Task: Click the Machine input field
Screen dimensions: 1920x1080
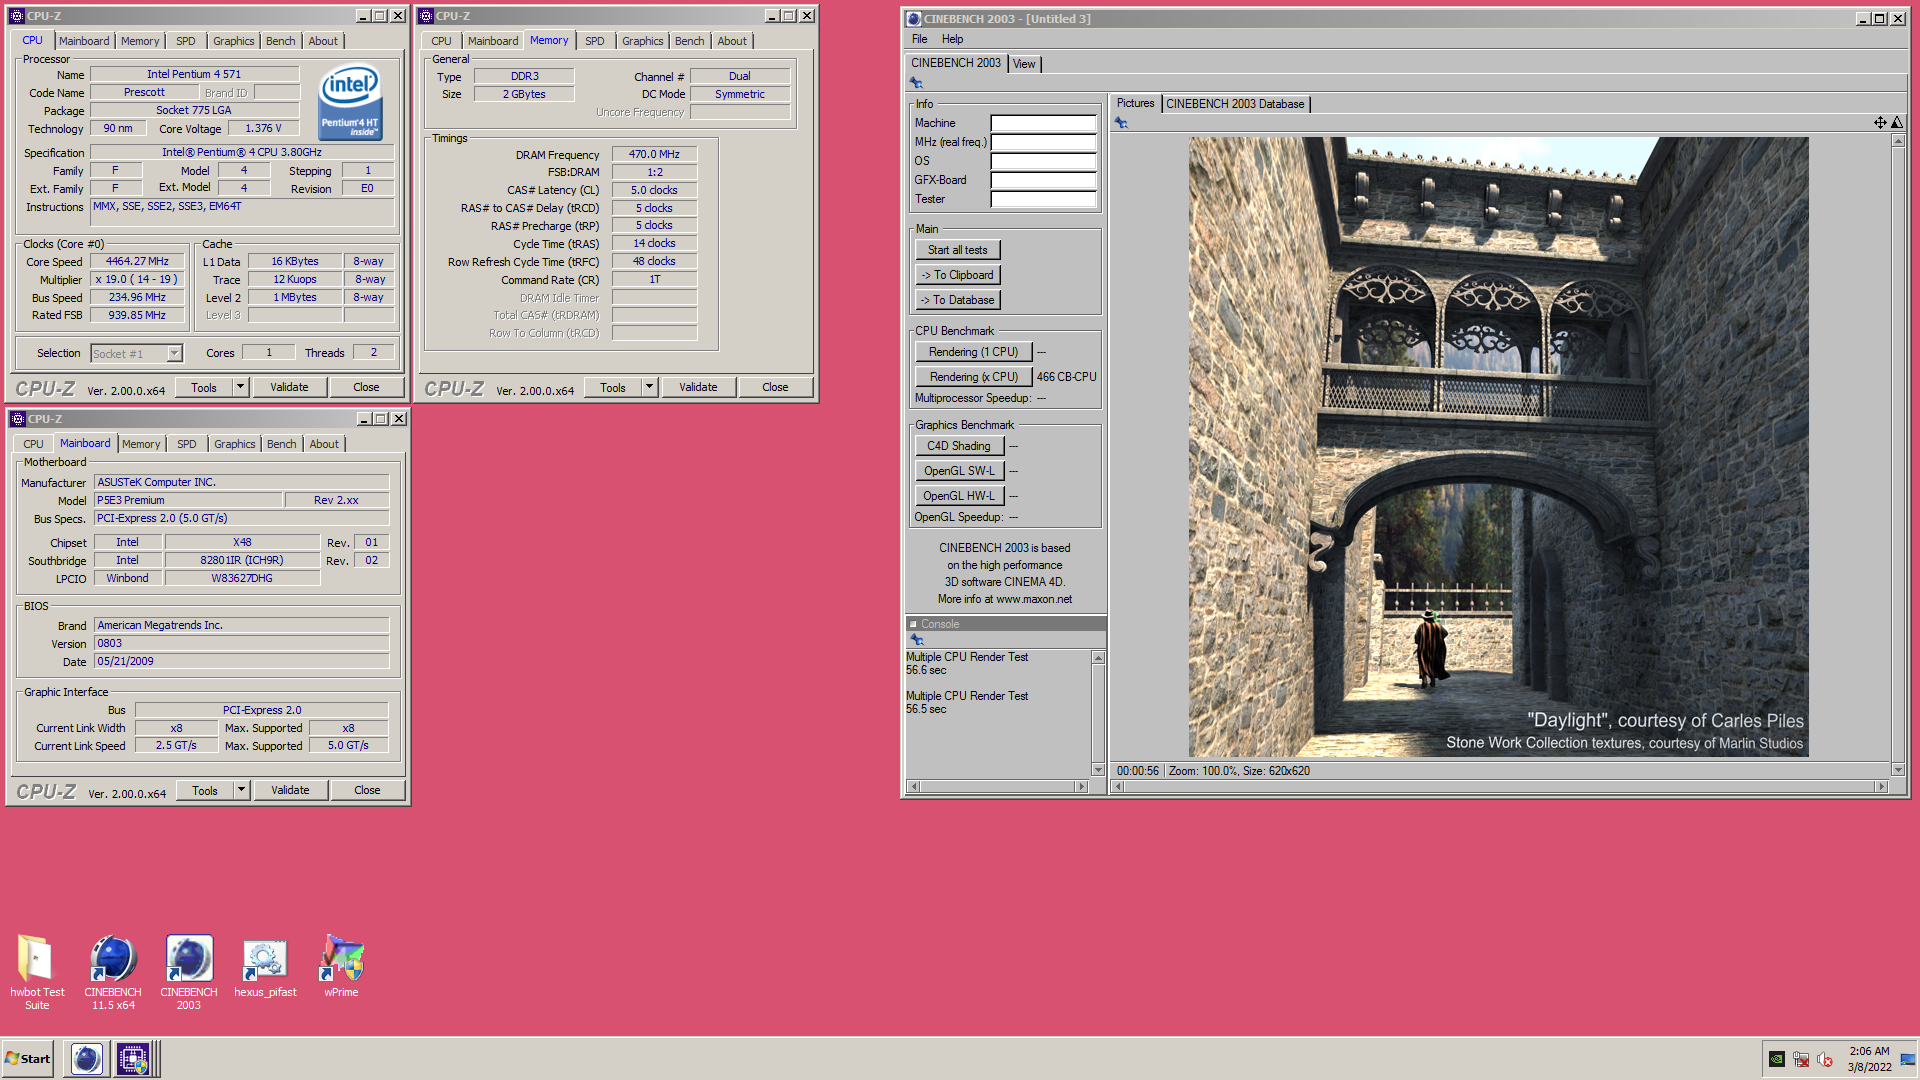Action: click(1043, 123)
